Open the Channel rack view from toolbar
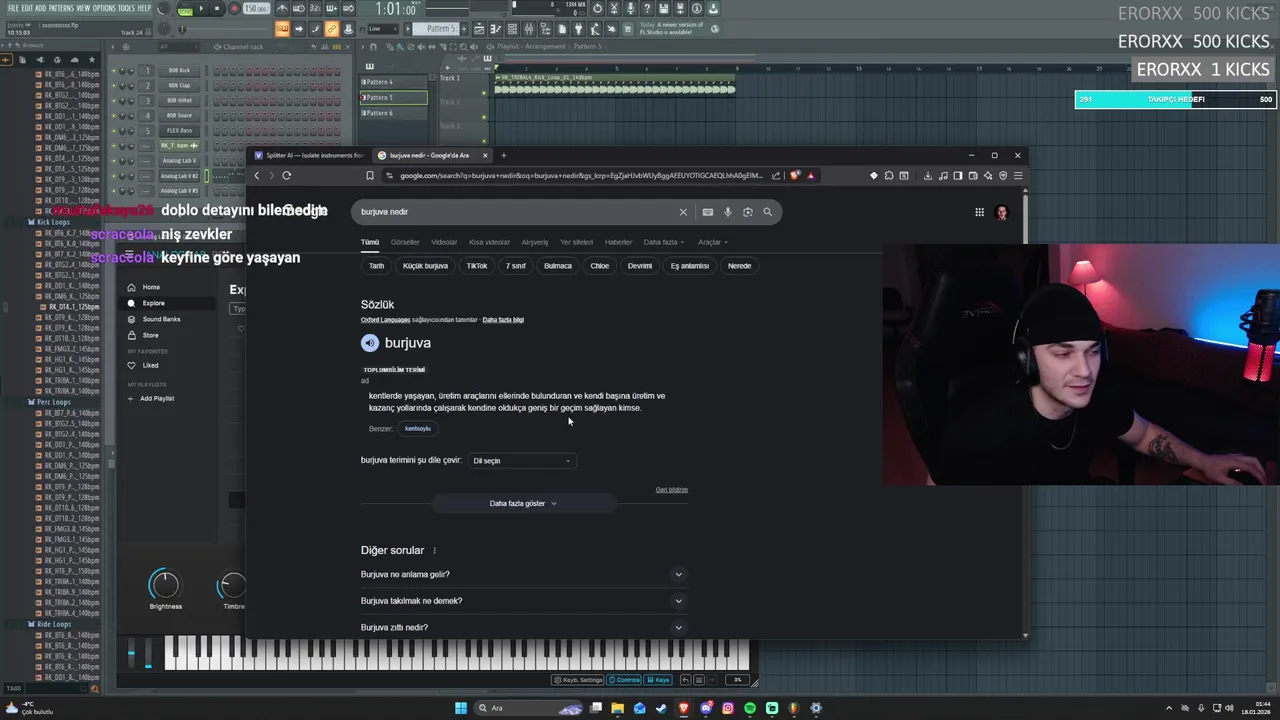 coord(512,29)
